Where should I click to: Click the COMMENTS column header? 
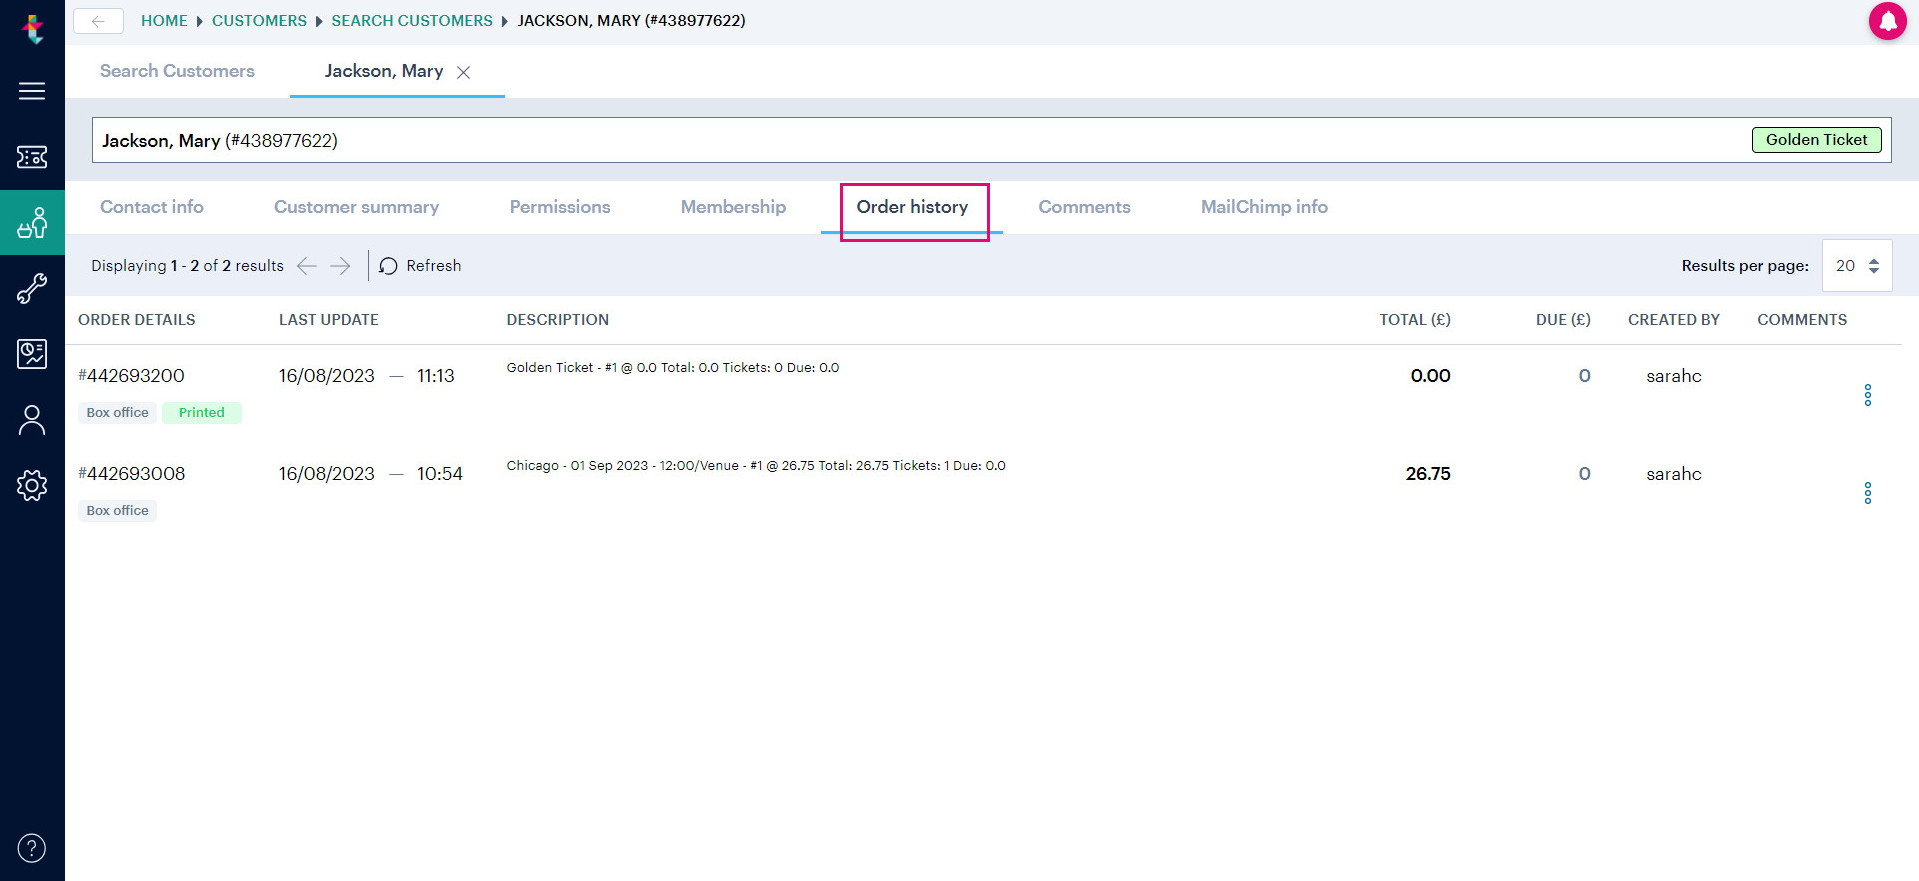click(1802, 320)
